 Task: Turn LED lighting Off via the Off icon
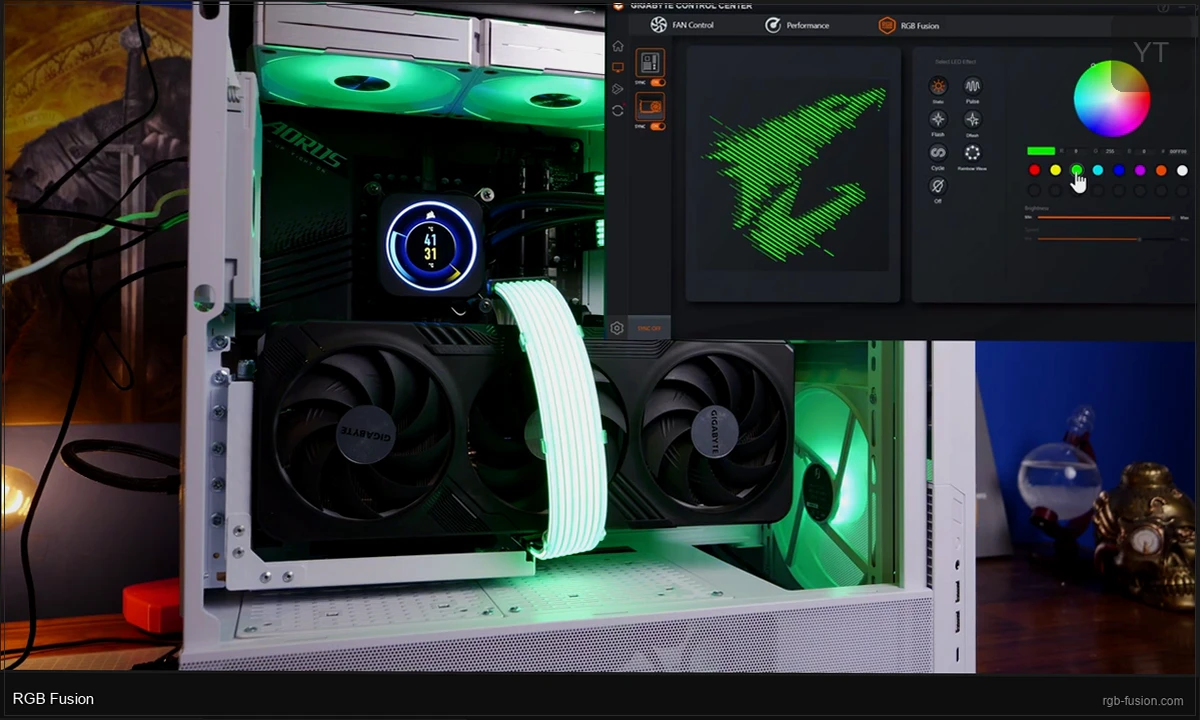coord(938,184)
